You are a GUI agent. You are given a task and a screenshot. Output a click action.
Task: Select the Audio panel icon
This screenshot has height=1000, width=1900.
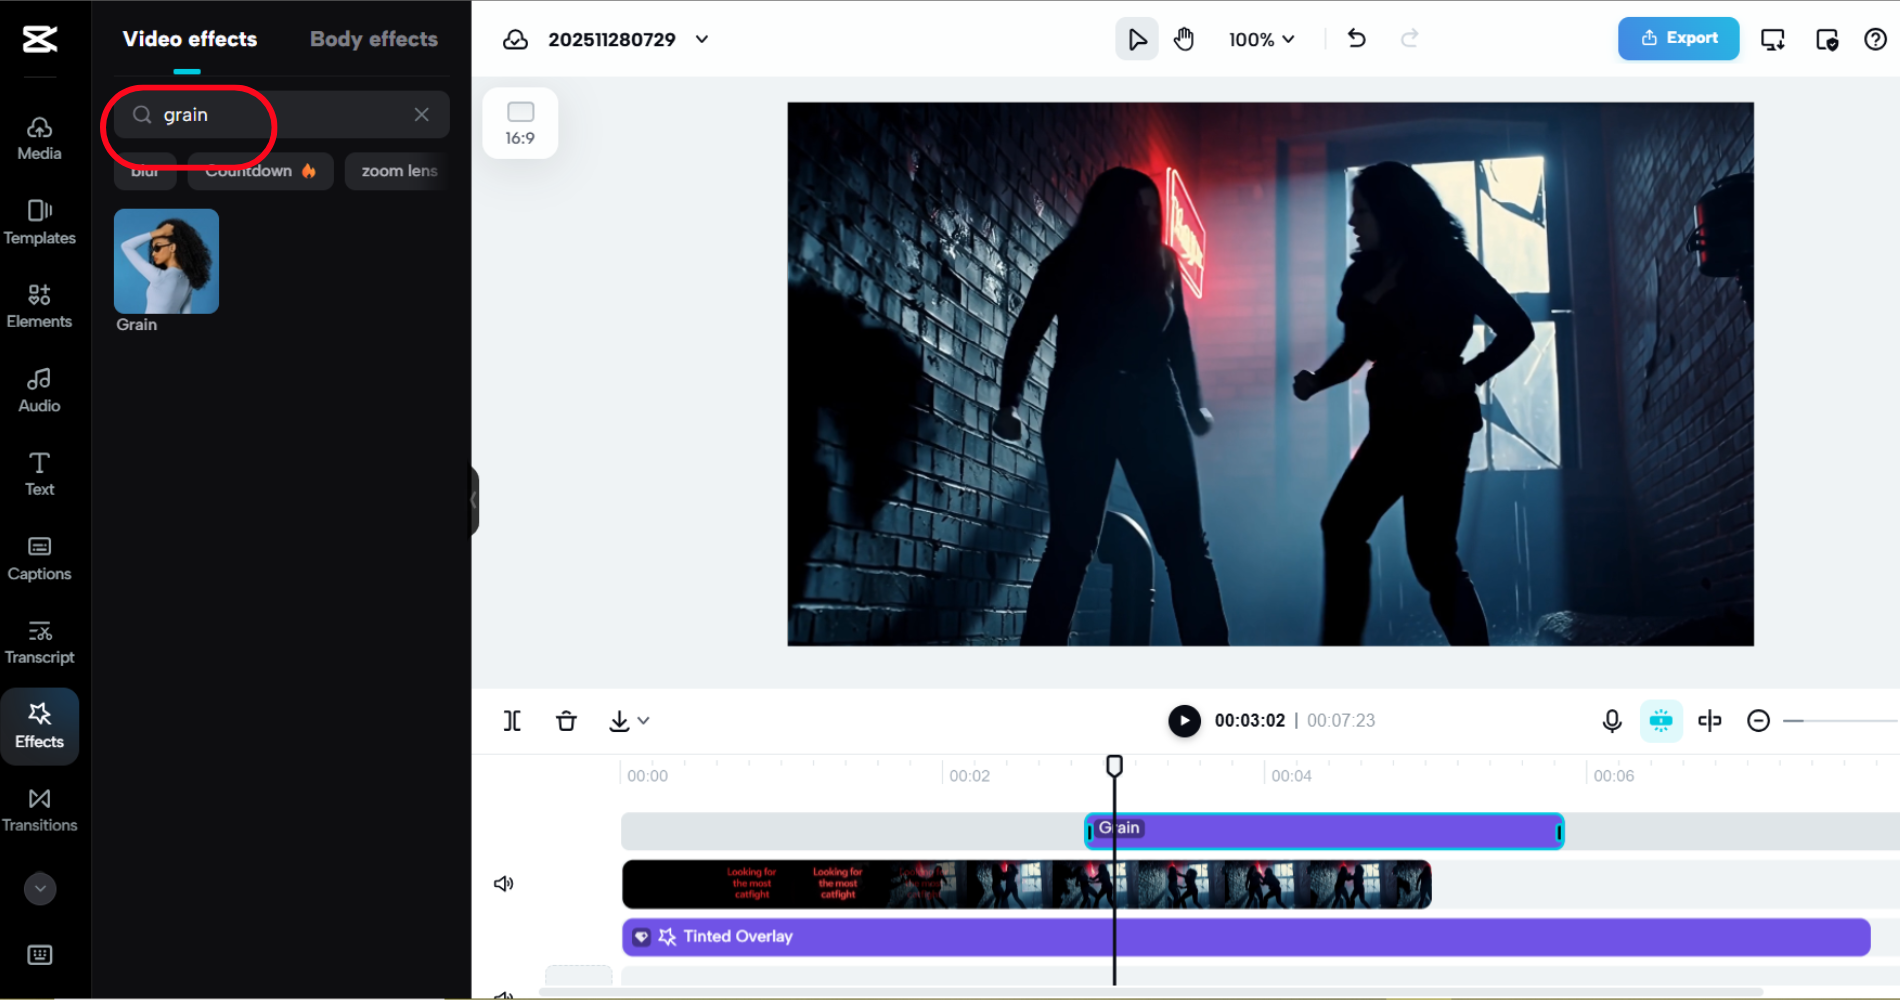tap(39, 389)
